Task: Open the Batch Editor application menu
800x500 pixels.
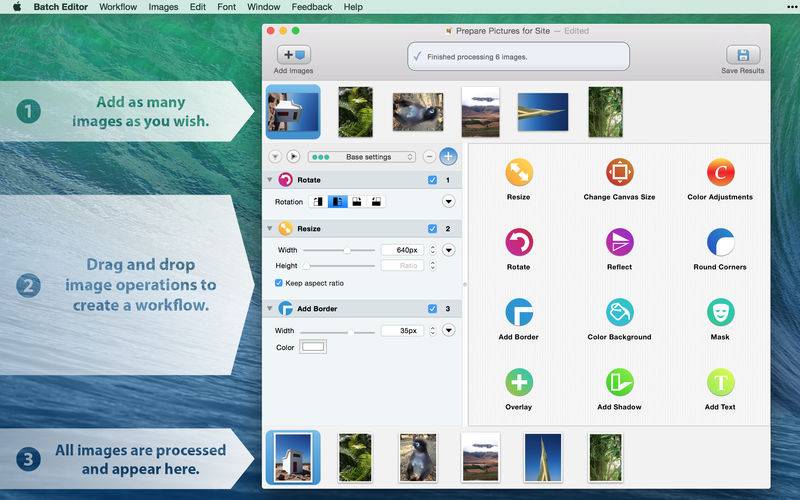Action: (x=61, y=7)
